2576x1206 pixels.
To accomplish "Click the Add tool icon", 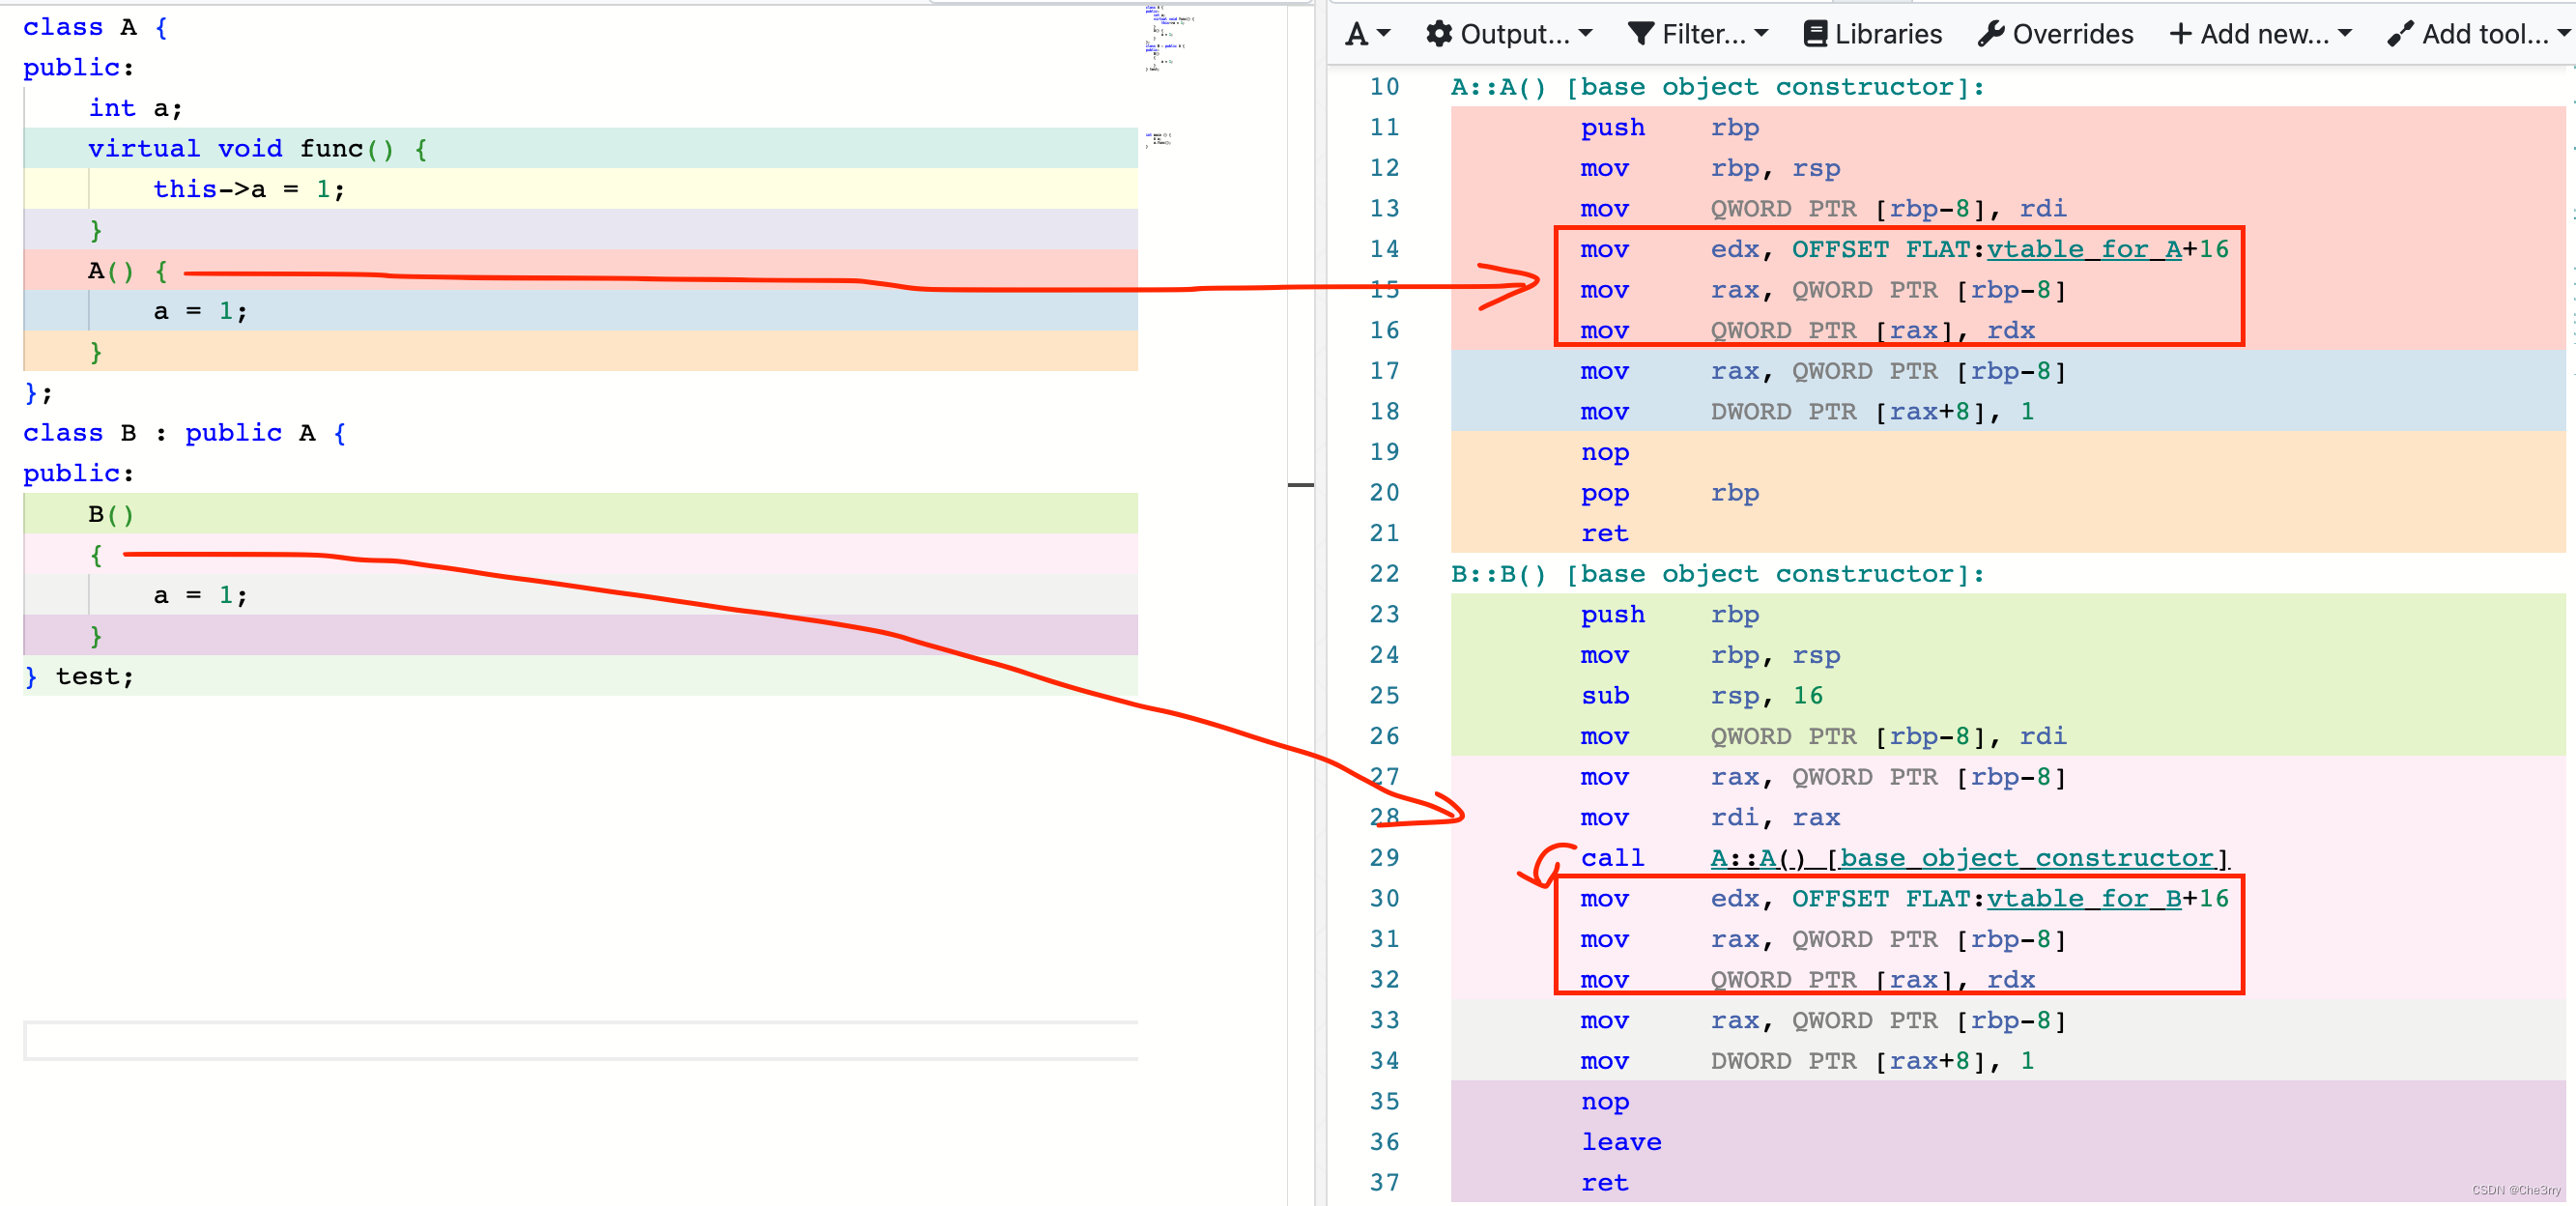I will pyautogui.click(x=2400, y=34).
